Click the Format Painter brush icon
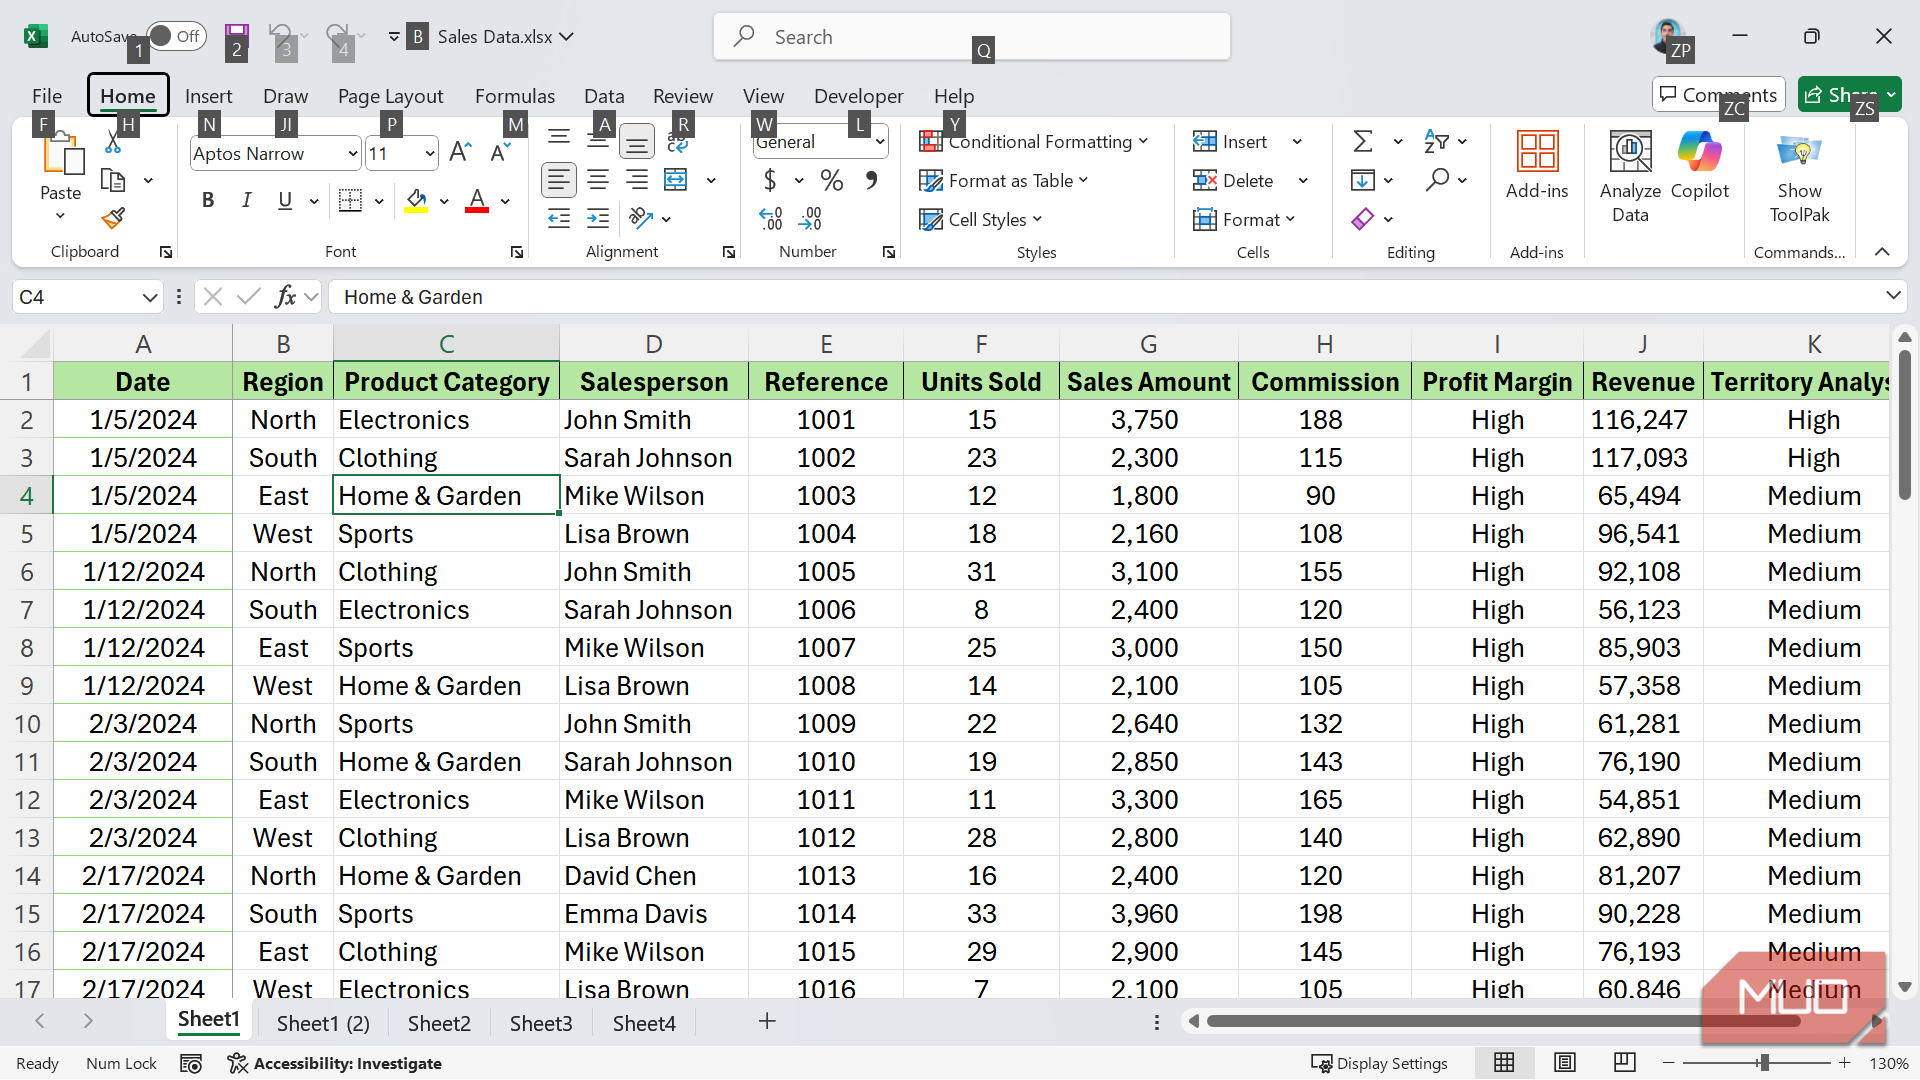Screen dimensions: 1920x1080 coord(113,218)
